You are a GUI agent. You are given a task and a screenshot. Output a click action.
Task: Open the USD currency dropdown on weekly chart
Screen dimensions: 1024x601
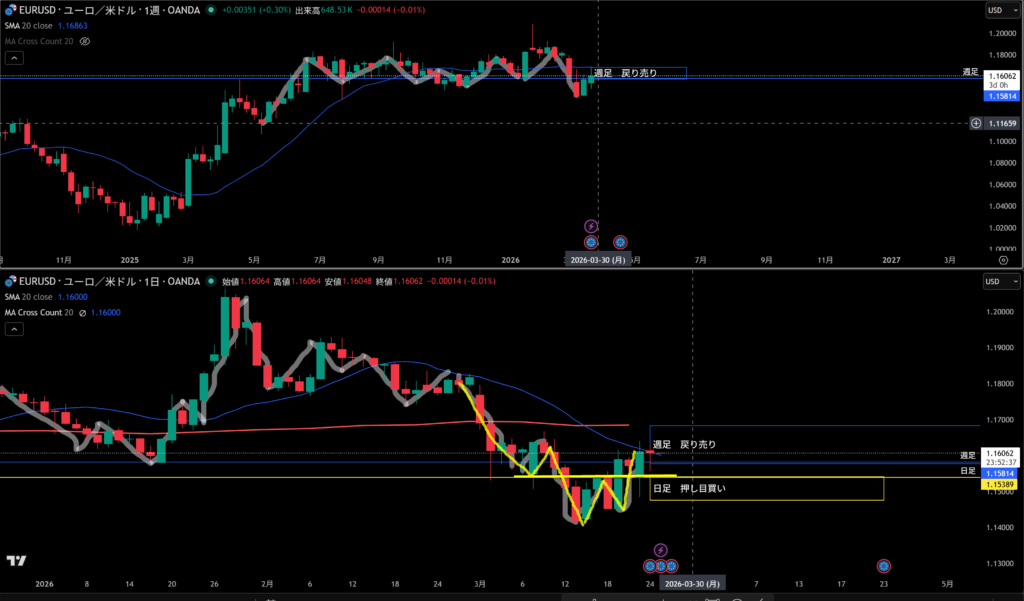pos(996,10)
